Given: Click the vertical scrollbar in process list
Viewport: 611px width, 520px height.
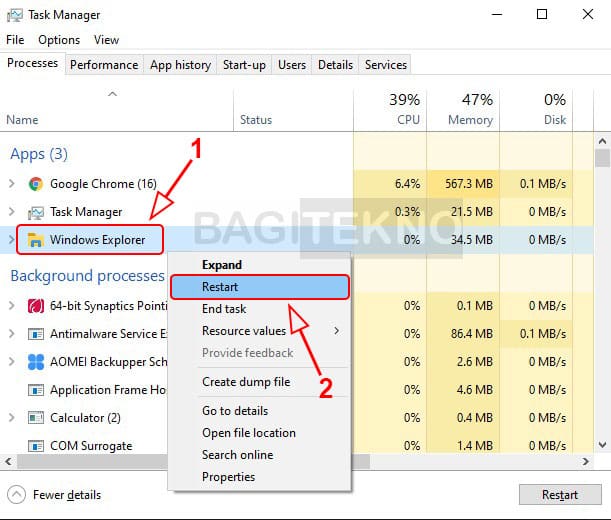Looking at the screenshot, I should (x=602, y=300).
